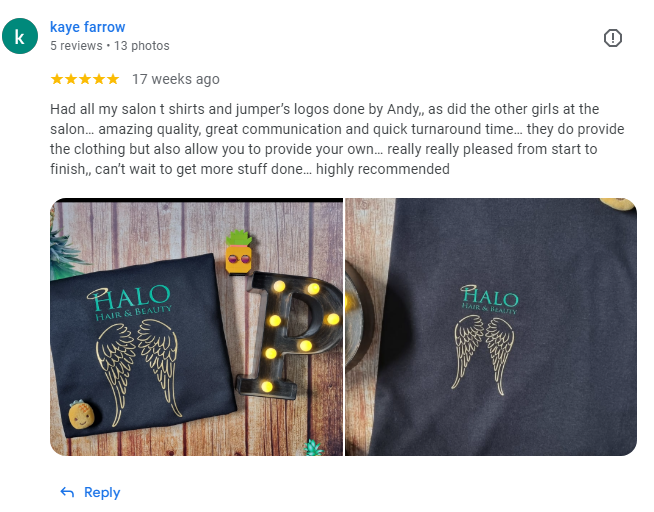Click the gold wings in right photo
The height and width of the screenshot is (512, 654).
(x=483, y=354)
